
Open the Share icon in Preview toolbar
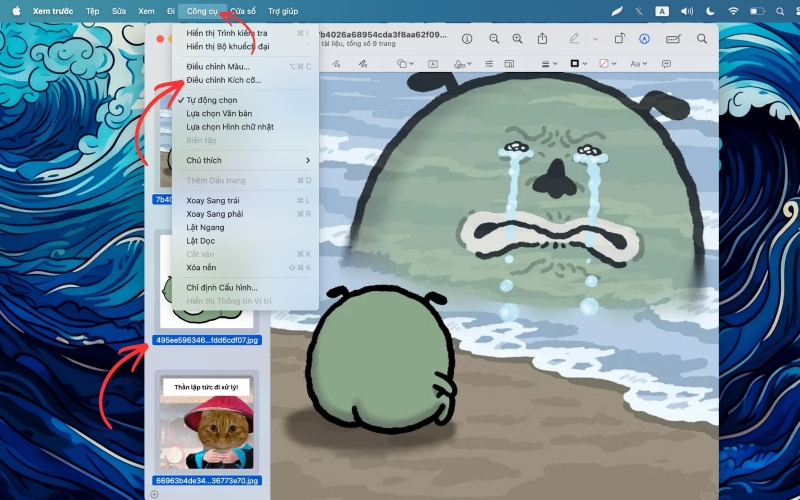(542, 38)
